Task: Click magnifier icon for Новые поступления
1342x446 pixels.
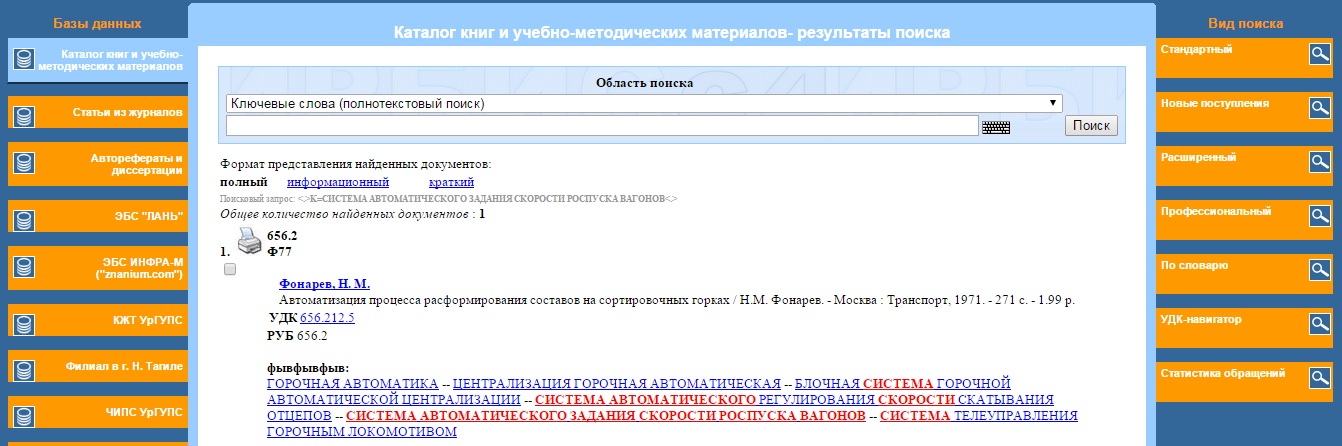Action: [x=1320, y=109]
